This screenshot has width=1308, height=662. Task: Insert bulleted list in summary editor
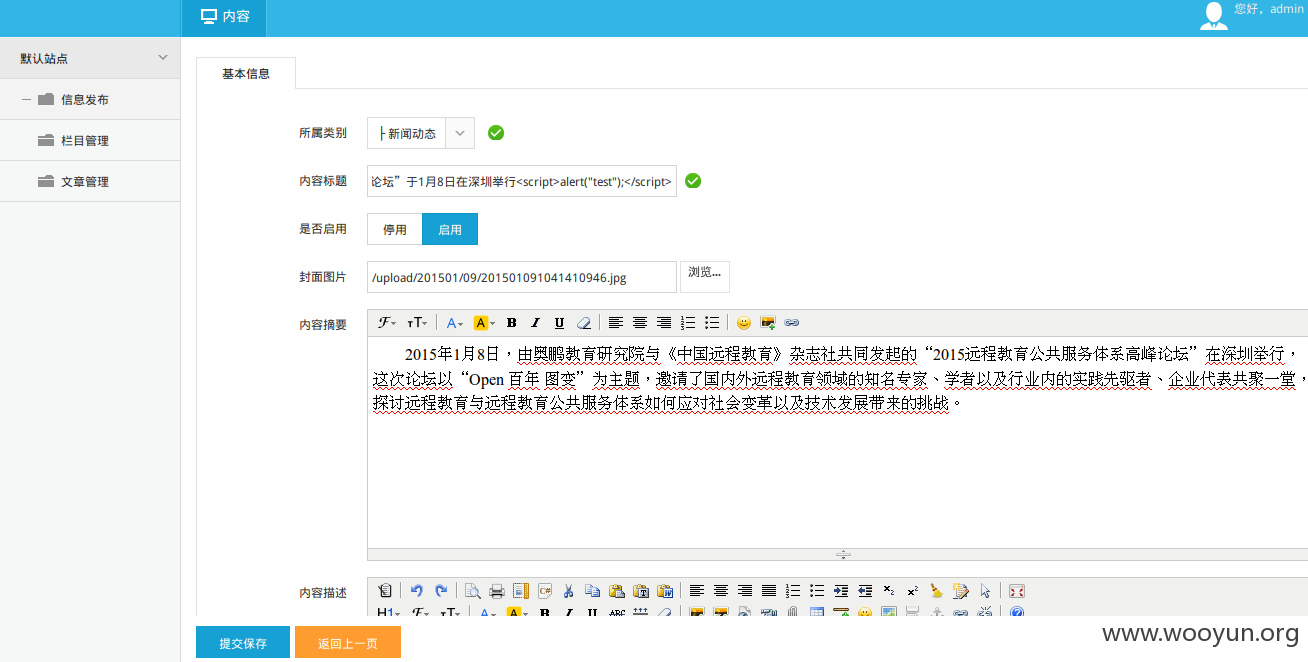click(x=712, y=323)
